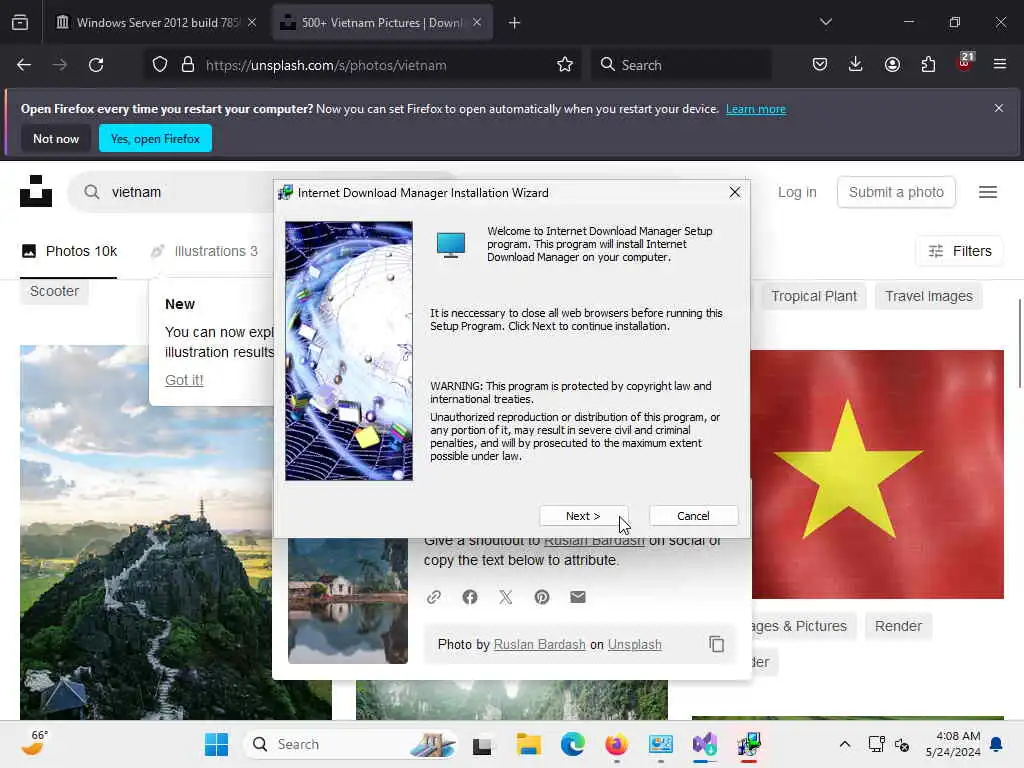This screenshot has height=768, width=1024.
Task: Switch to the Illustrations 3 tab
Action: point(204,251)
